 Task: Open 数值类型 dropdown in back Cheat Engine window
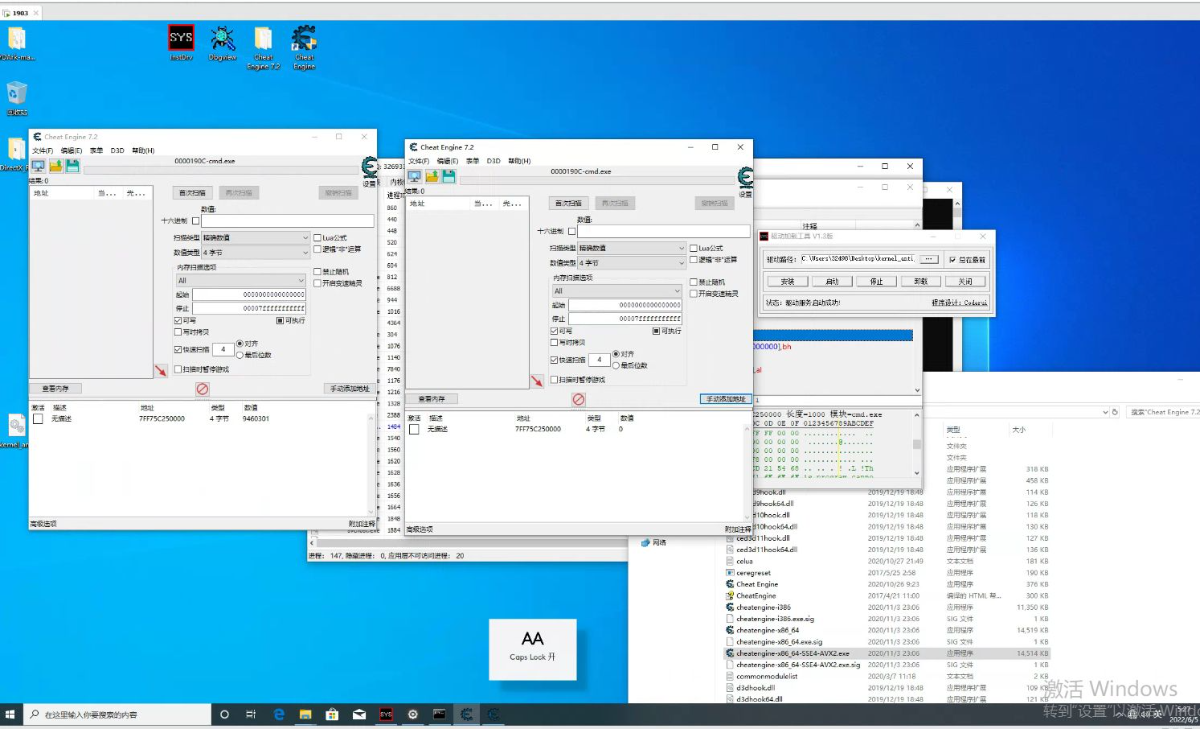click(256, 253)
